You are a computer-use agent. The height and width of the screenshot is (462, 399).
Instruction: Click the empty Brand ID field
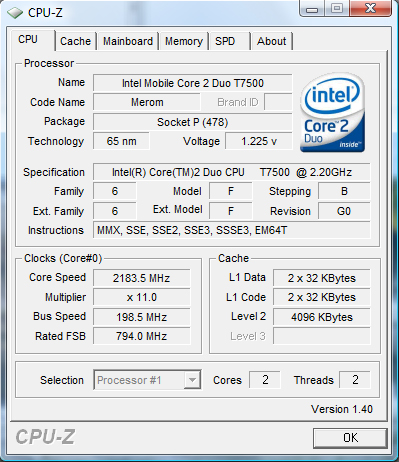tap(278, 102)
